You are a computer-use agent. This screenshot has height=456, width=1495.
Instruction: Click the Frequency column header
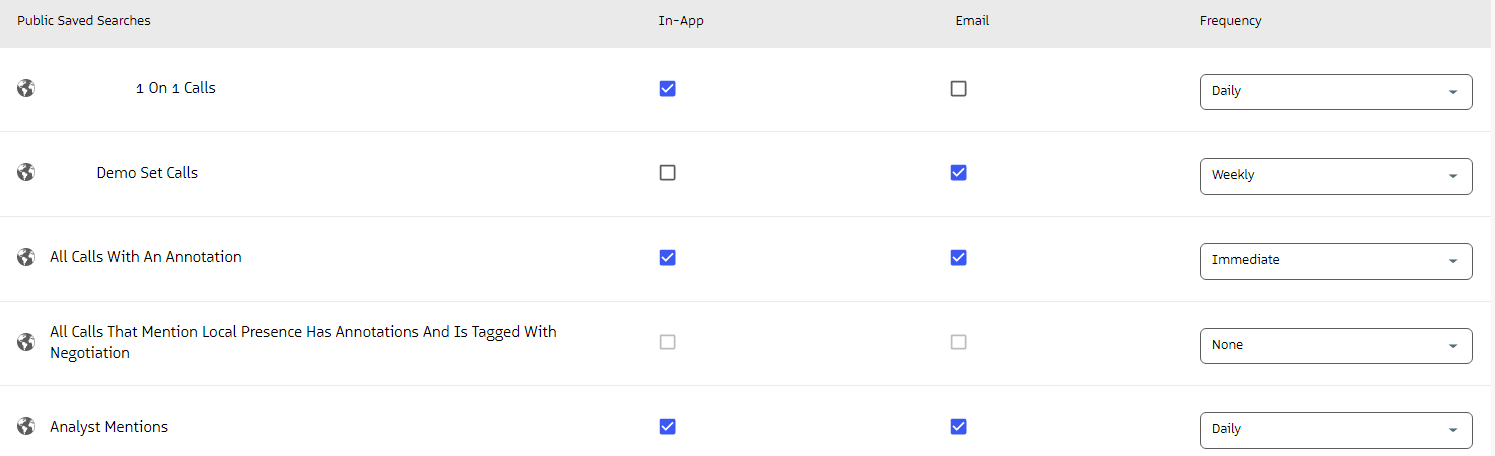(x=1230, y=21)
